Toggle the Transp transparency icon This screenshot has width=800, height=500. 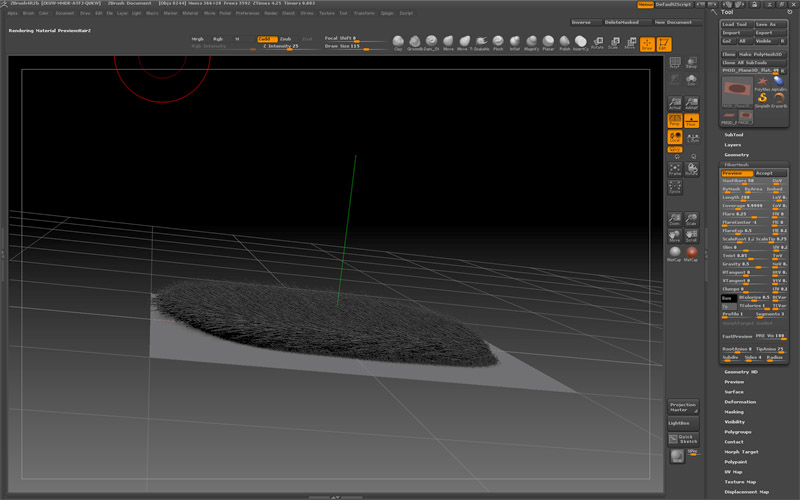(x=691, y=63)
